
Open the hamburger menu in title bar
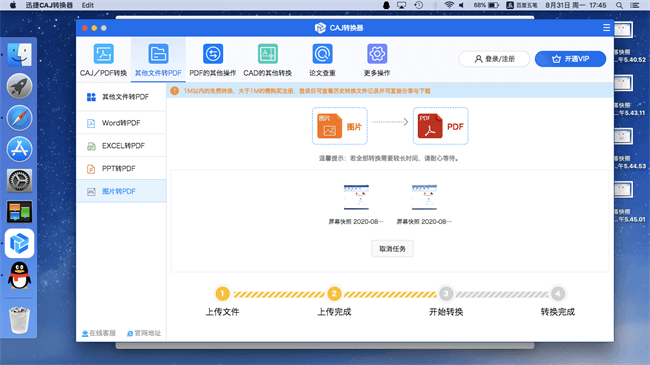(606, 28)
